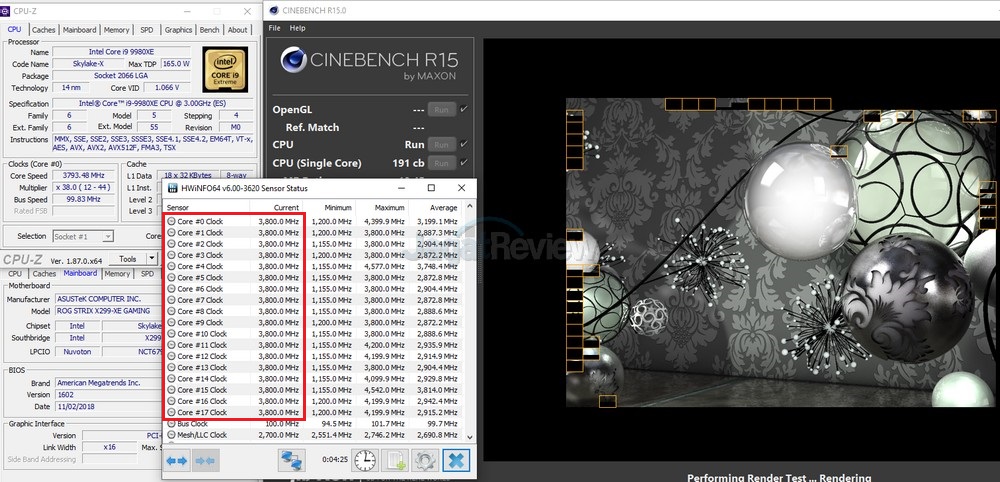This screenshot has height=482, width=1000.
Task: Click the CPU Run button in Cinebench
Action: click(441, 145)
